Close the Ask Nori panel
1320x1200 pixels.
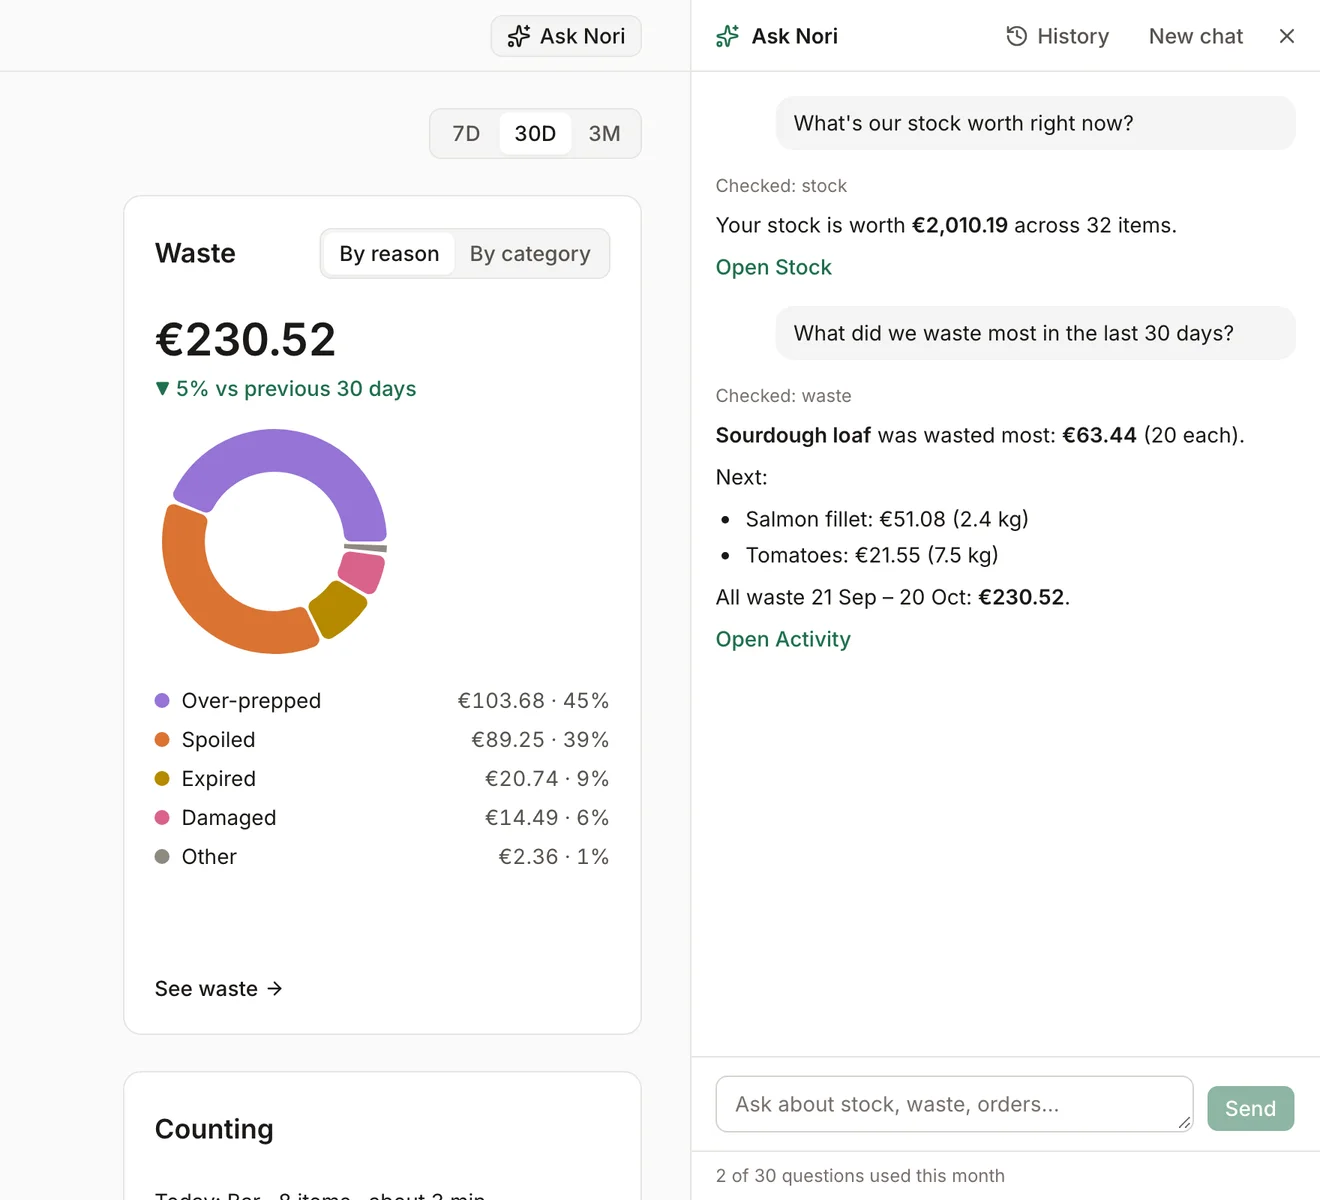[x=1287, y=36]
